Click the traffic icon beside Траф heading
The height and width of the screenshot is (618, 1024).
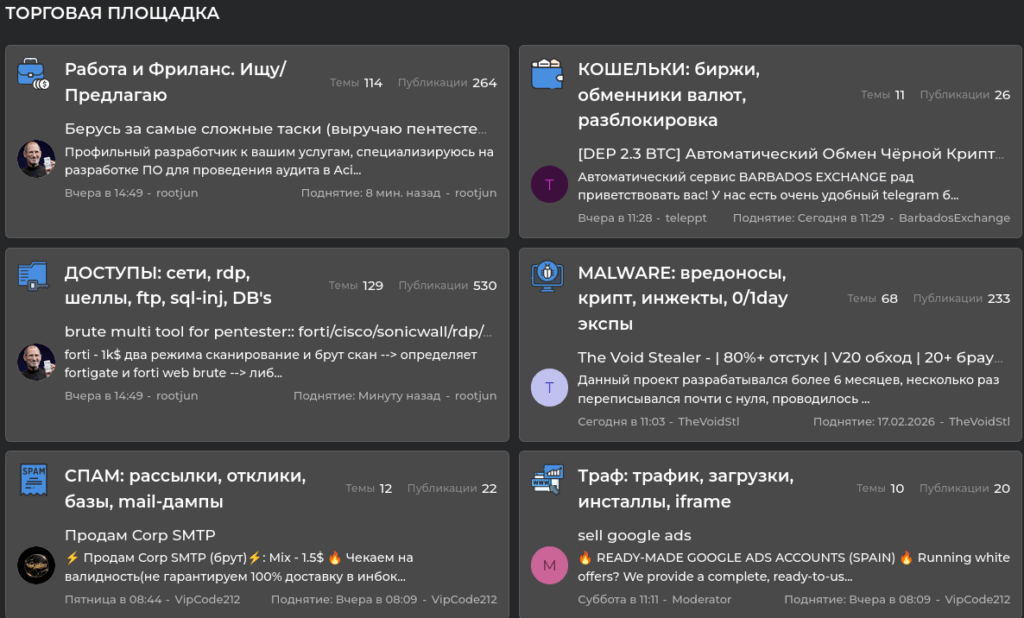(x=547, y=479)
